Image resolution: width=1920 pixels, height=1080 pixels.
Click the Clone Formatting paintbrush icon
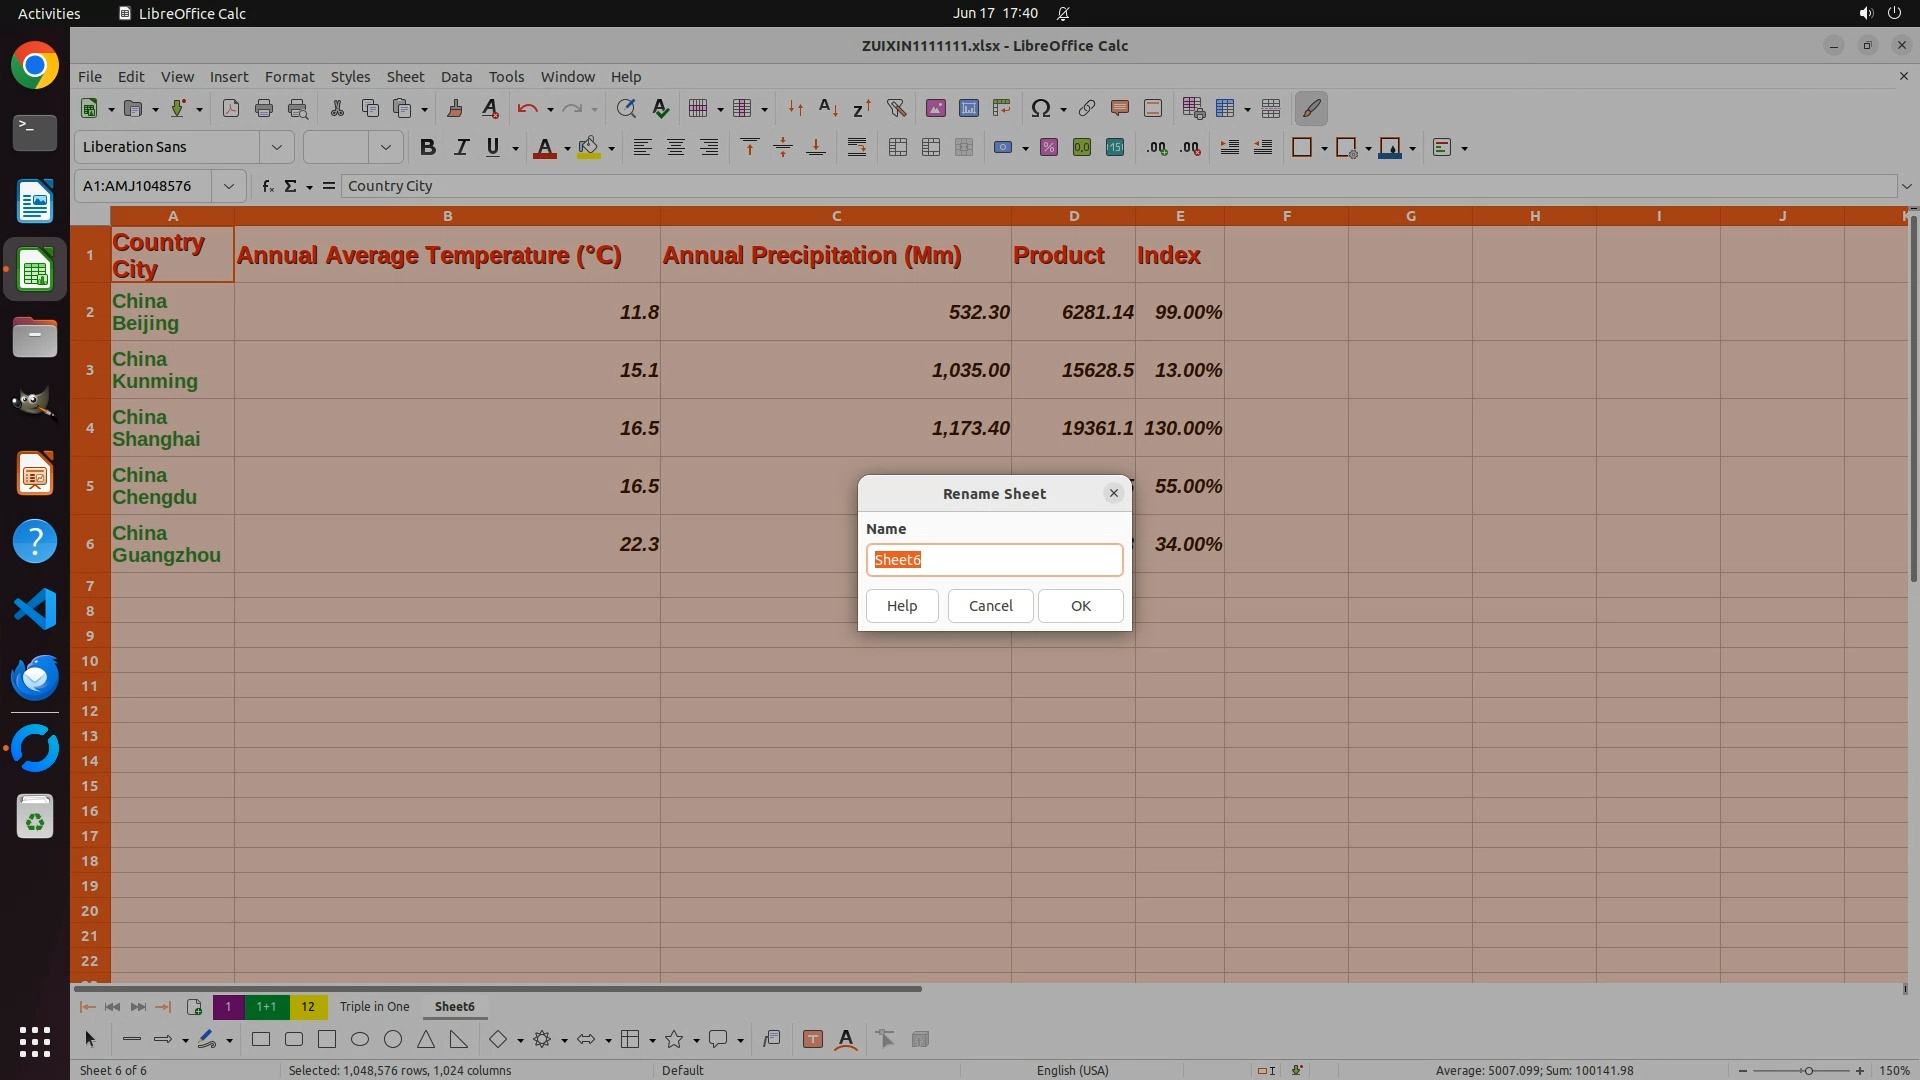455,108
